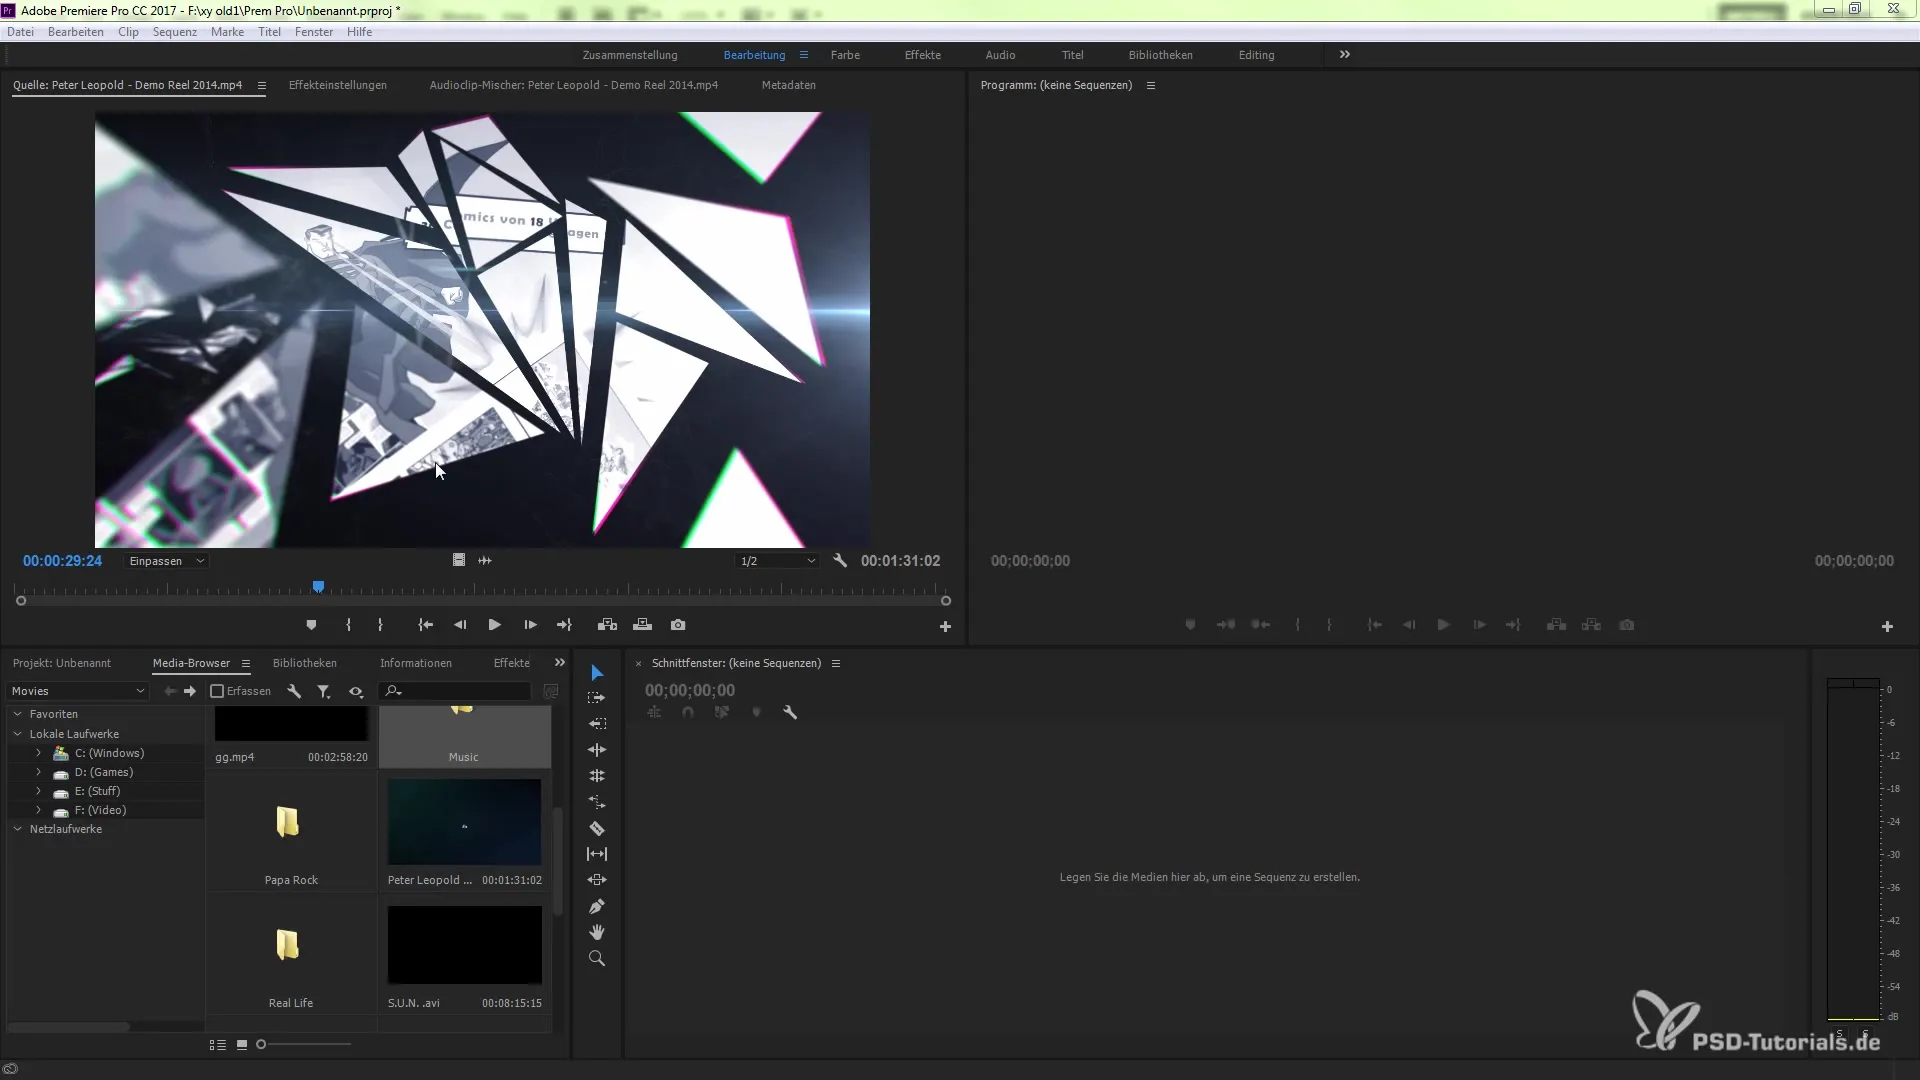Select the Rate Stretch tool
This screenshot has width=1920, height=1080.
(597, 802)
